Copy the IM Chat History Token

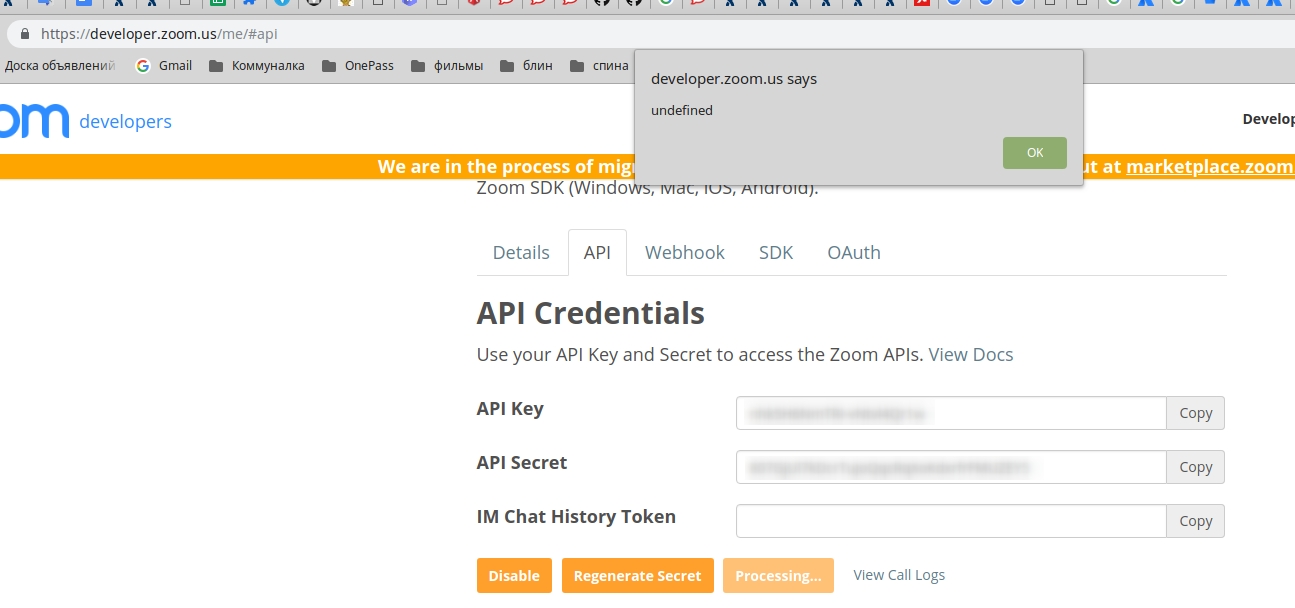1195,521
